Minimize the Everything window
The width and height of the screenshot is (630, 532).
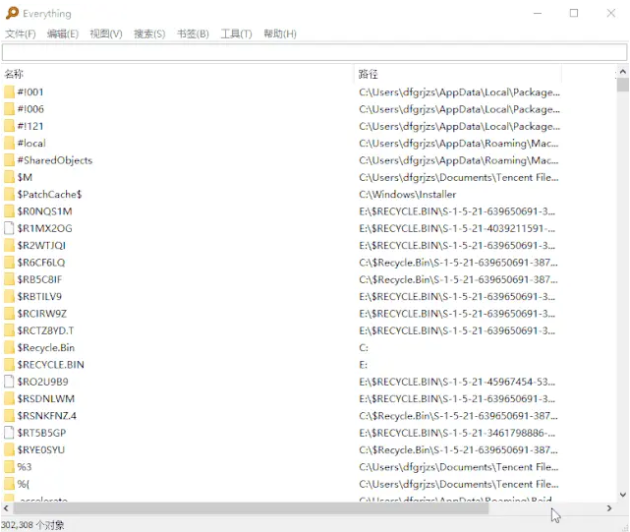(x=537, y=13)
